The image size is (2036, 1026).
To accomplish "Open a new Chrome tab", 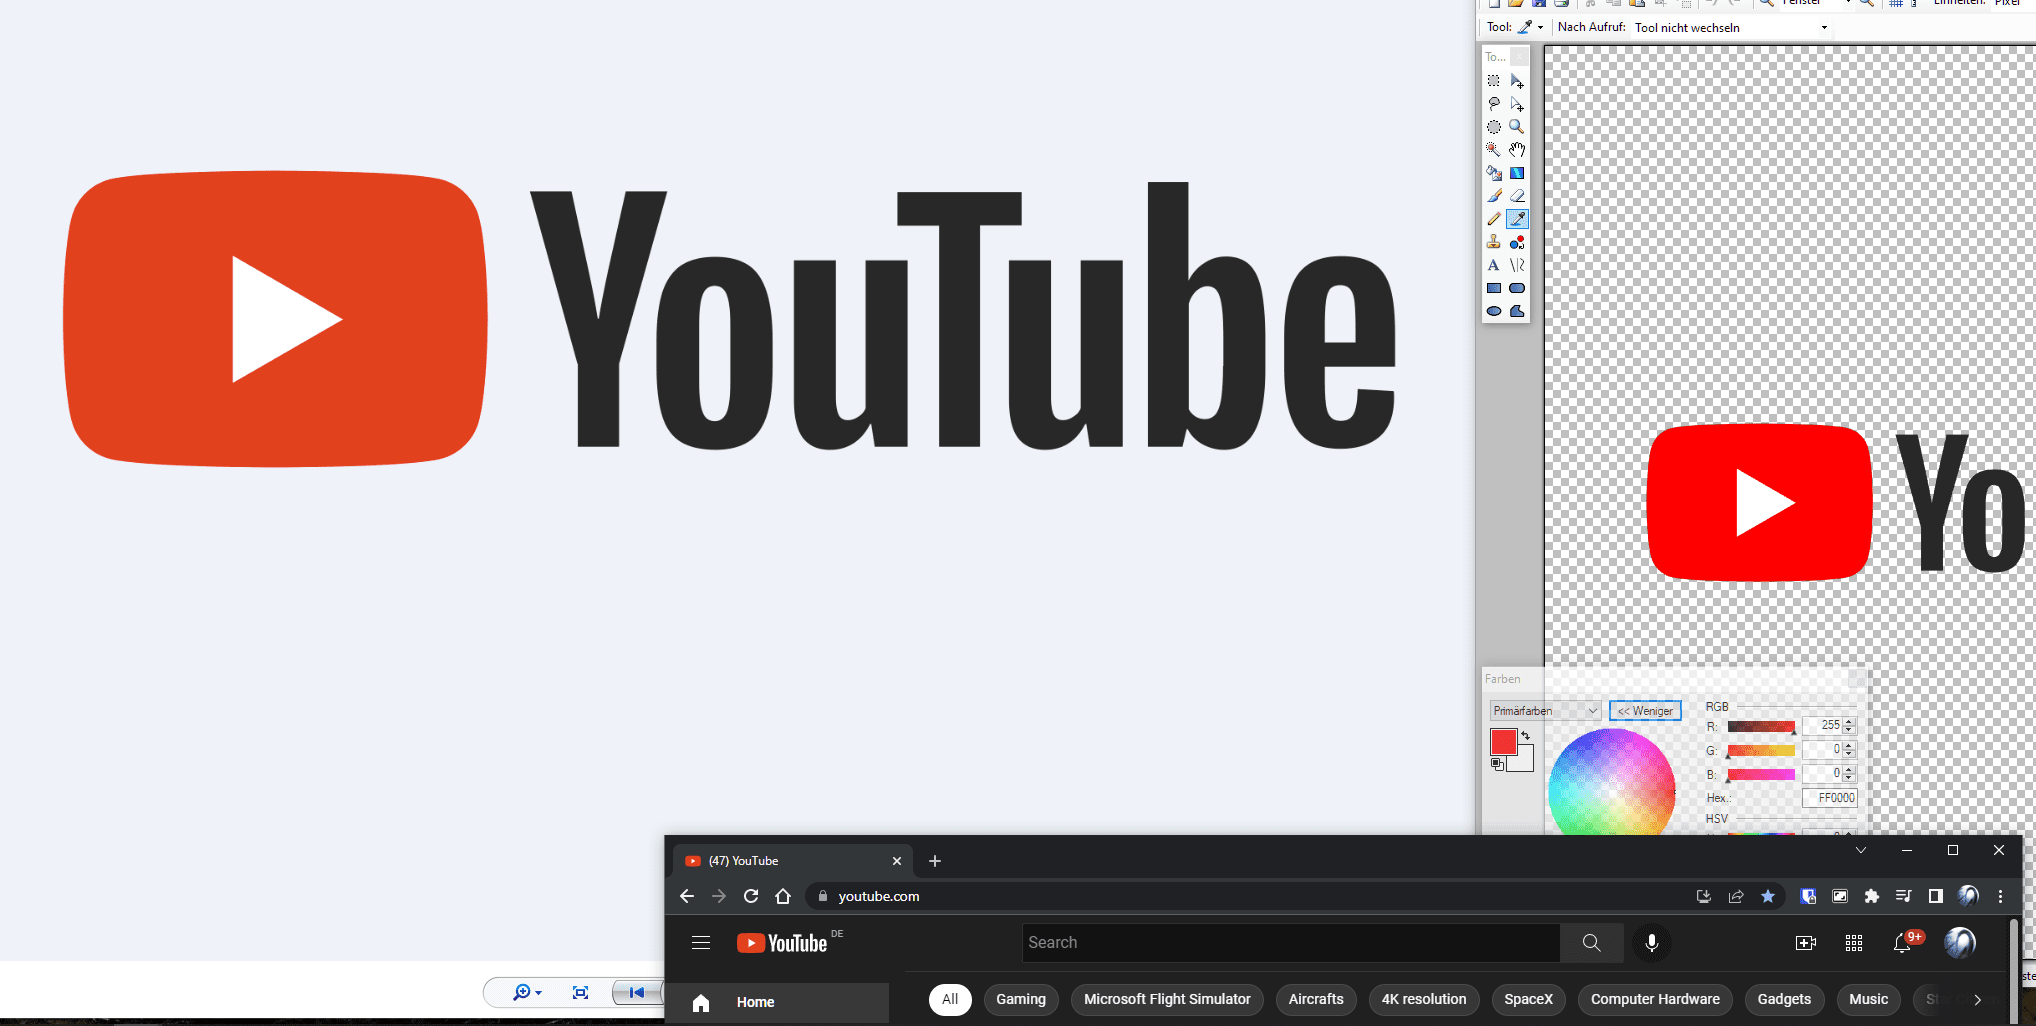I will pyautogui.click(x=935, y=861).
